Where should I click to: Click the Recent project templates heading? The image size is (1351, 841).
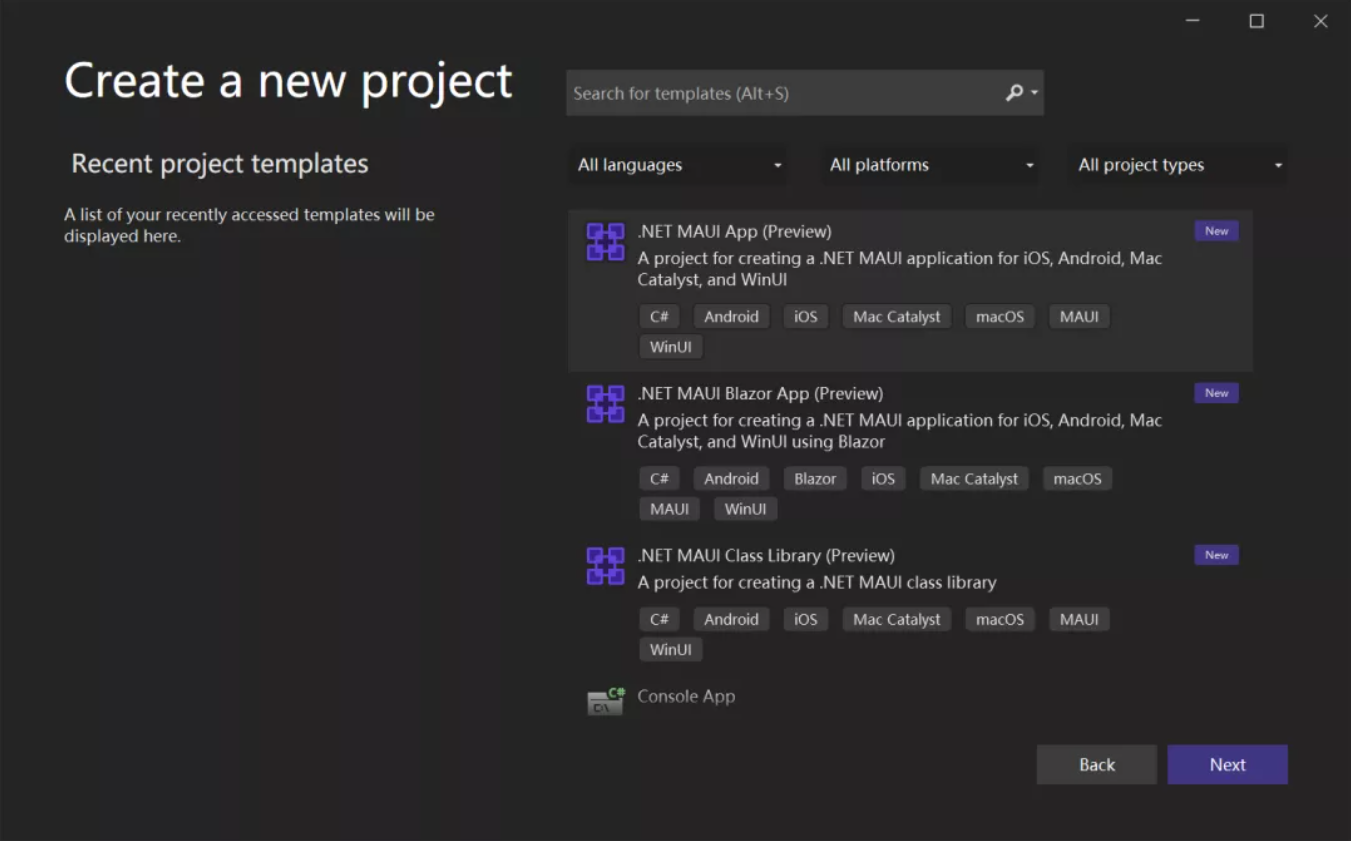[x=220, y=164]
